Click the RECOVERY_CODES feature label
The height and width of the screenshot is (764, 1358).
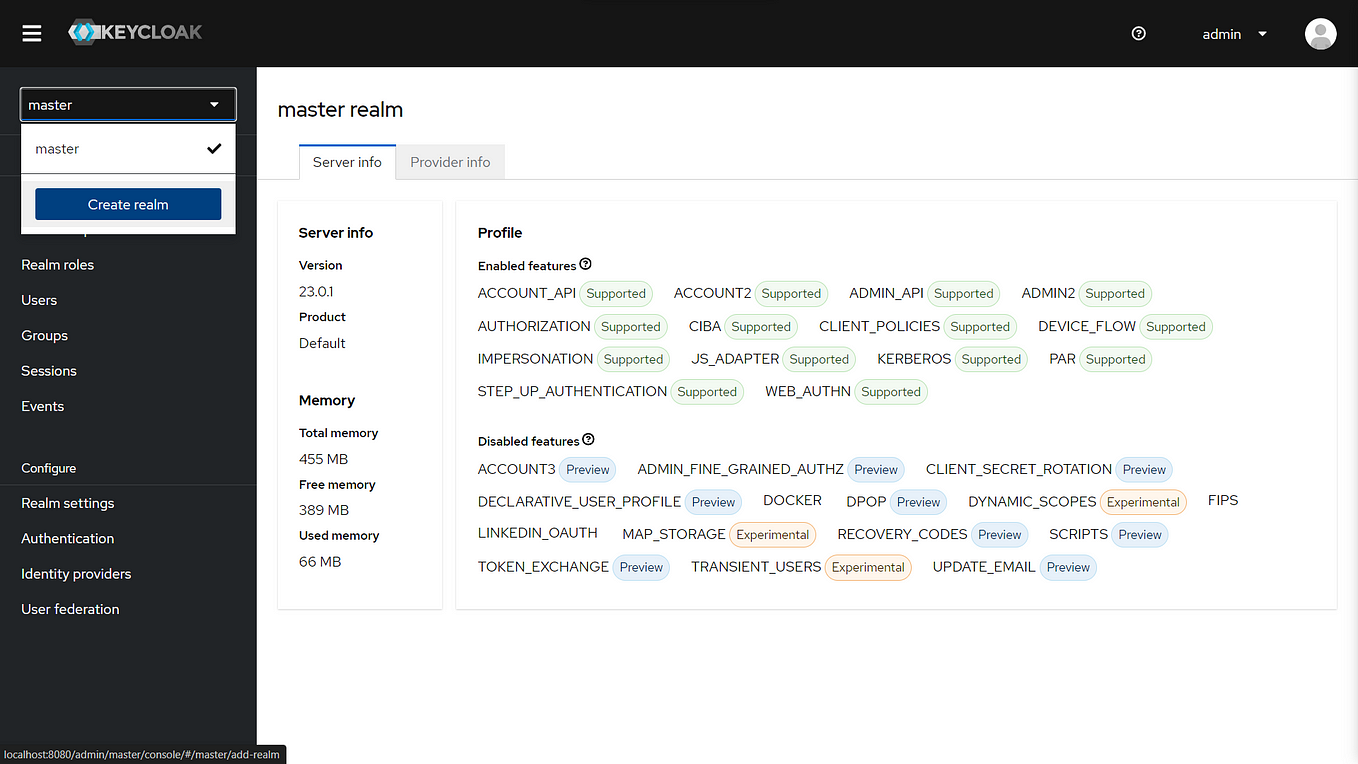pyautogui.click(x=902, y=534)
